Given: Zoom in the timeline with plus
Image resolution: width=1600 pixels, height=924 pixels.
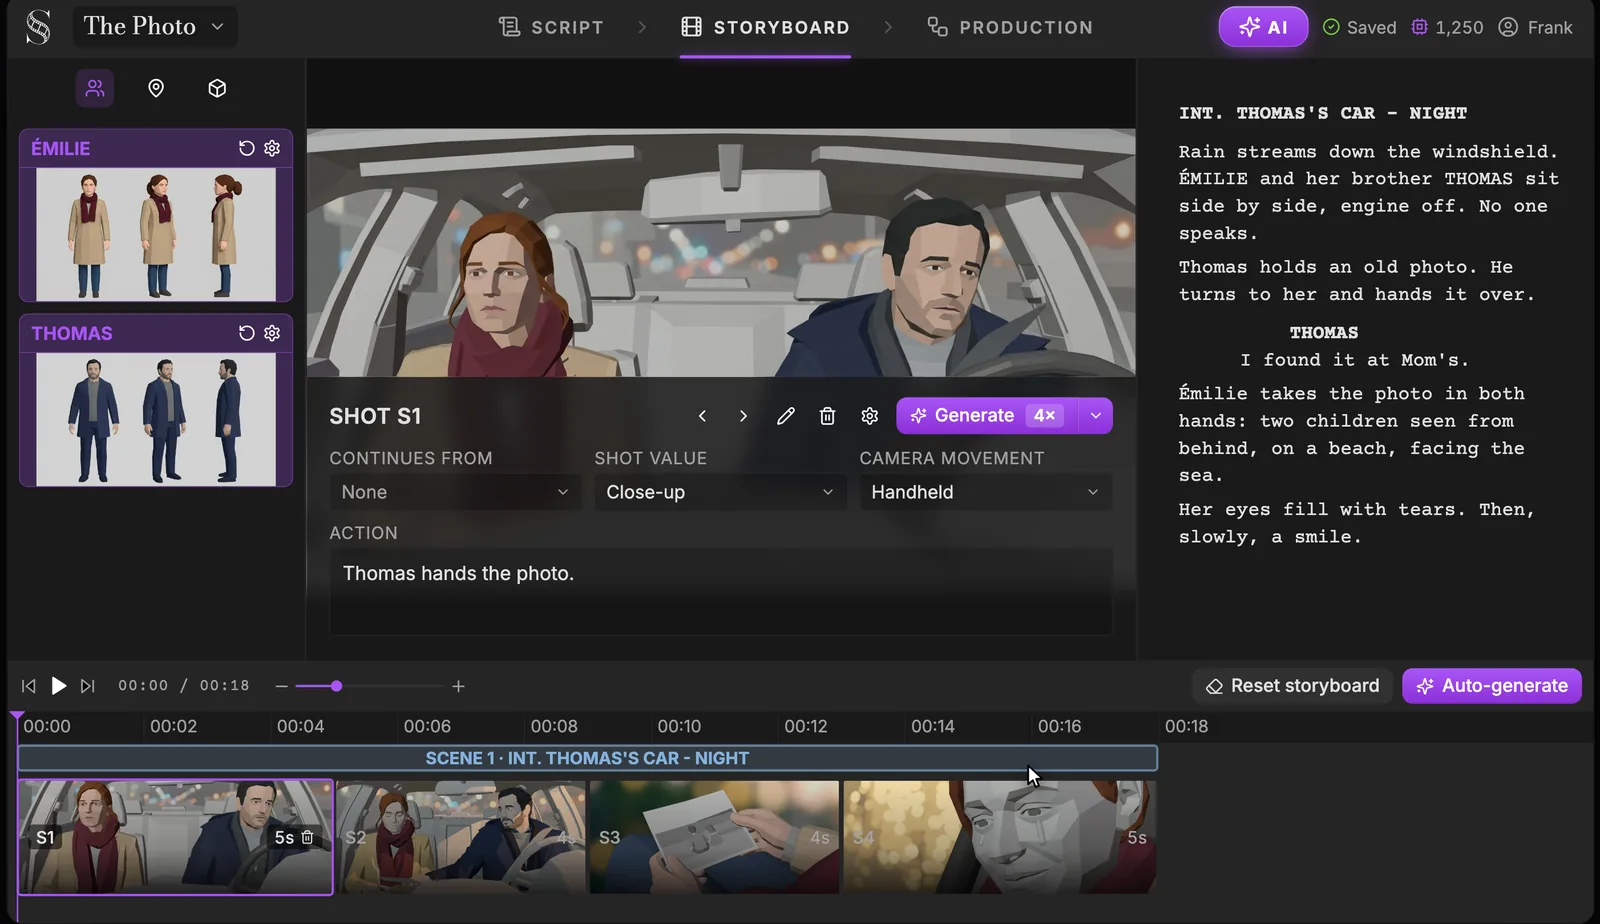Looking at the screenshot, I should [458, 686].
